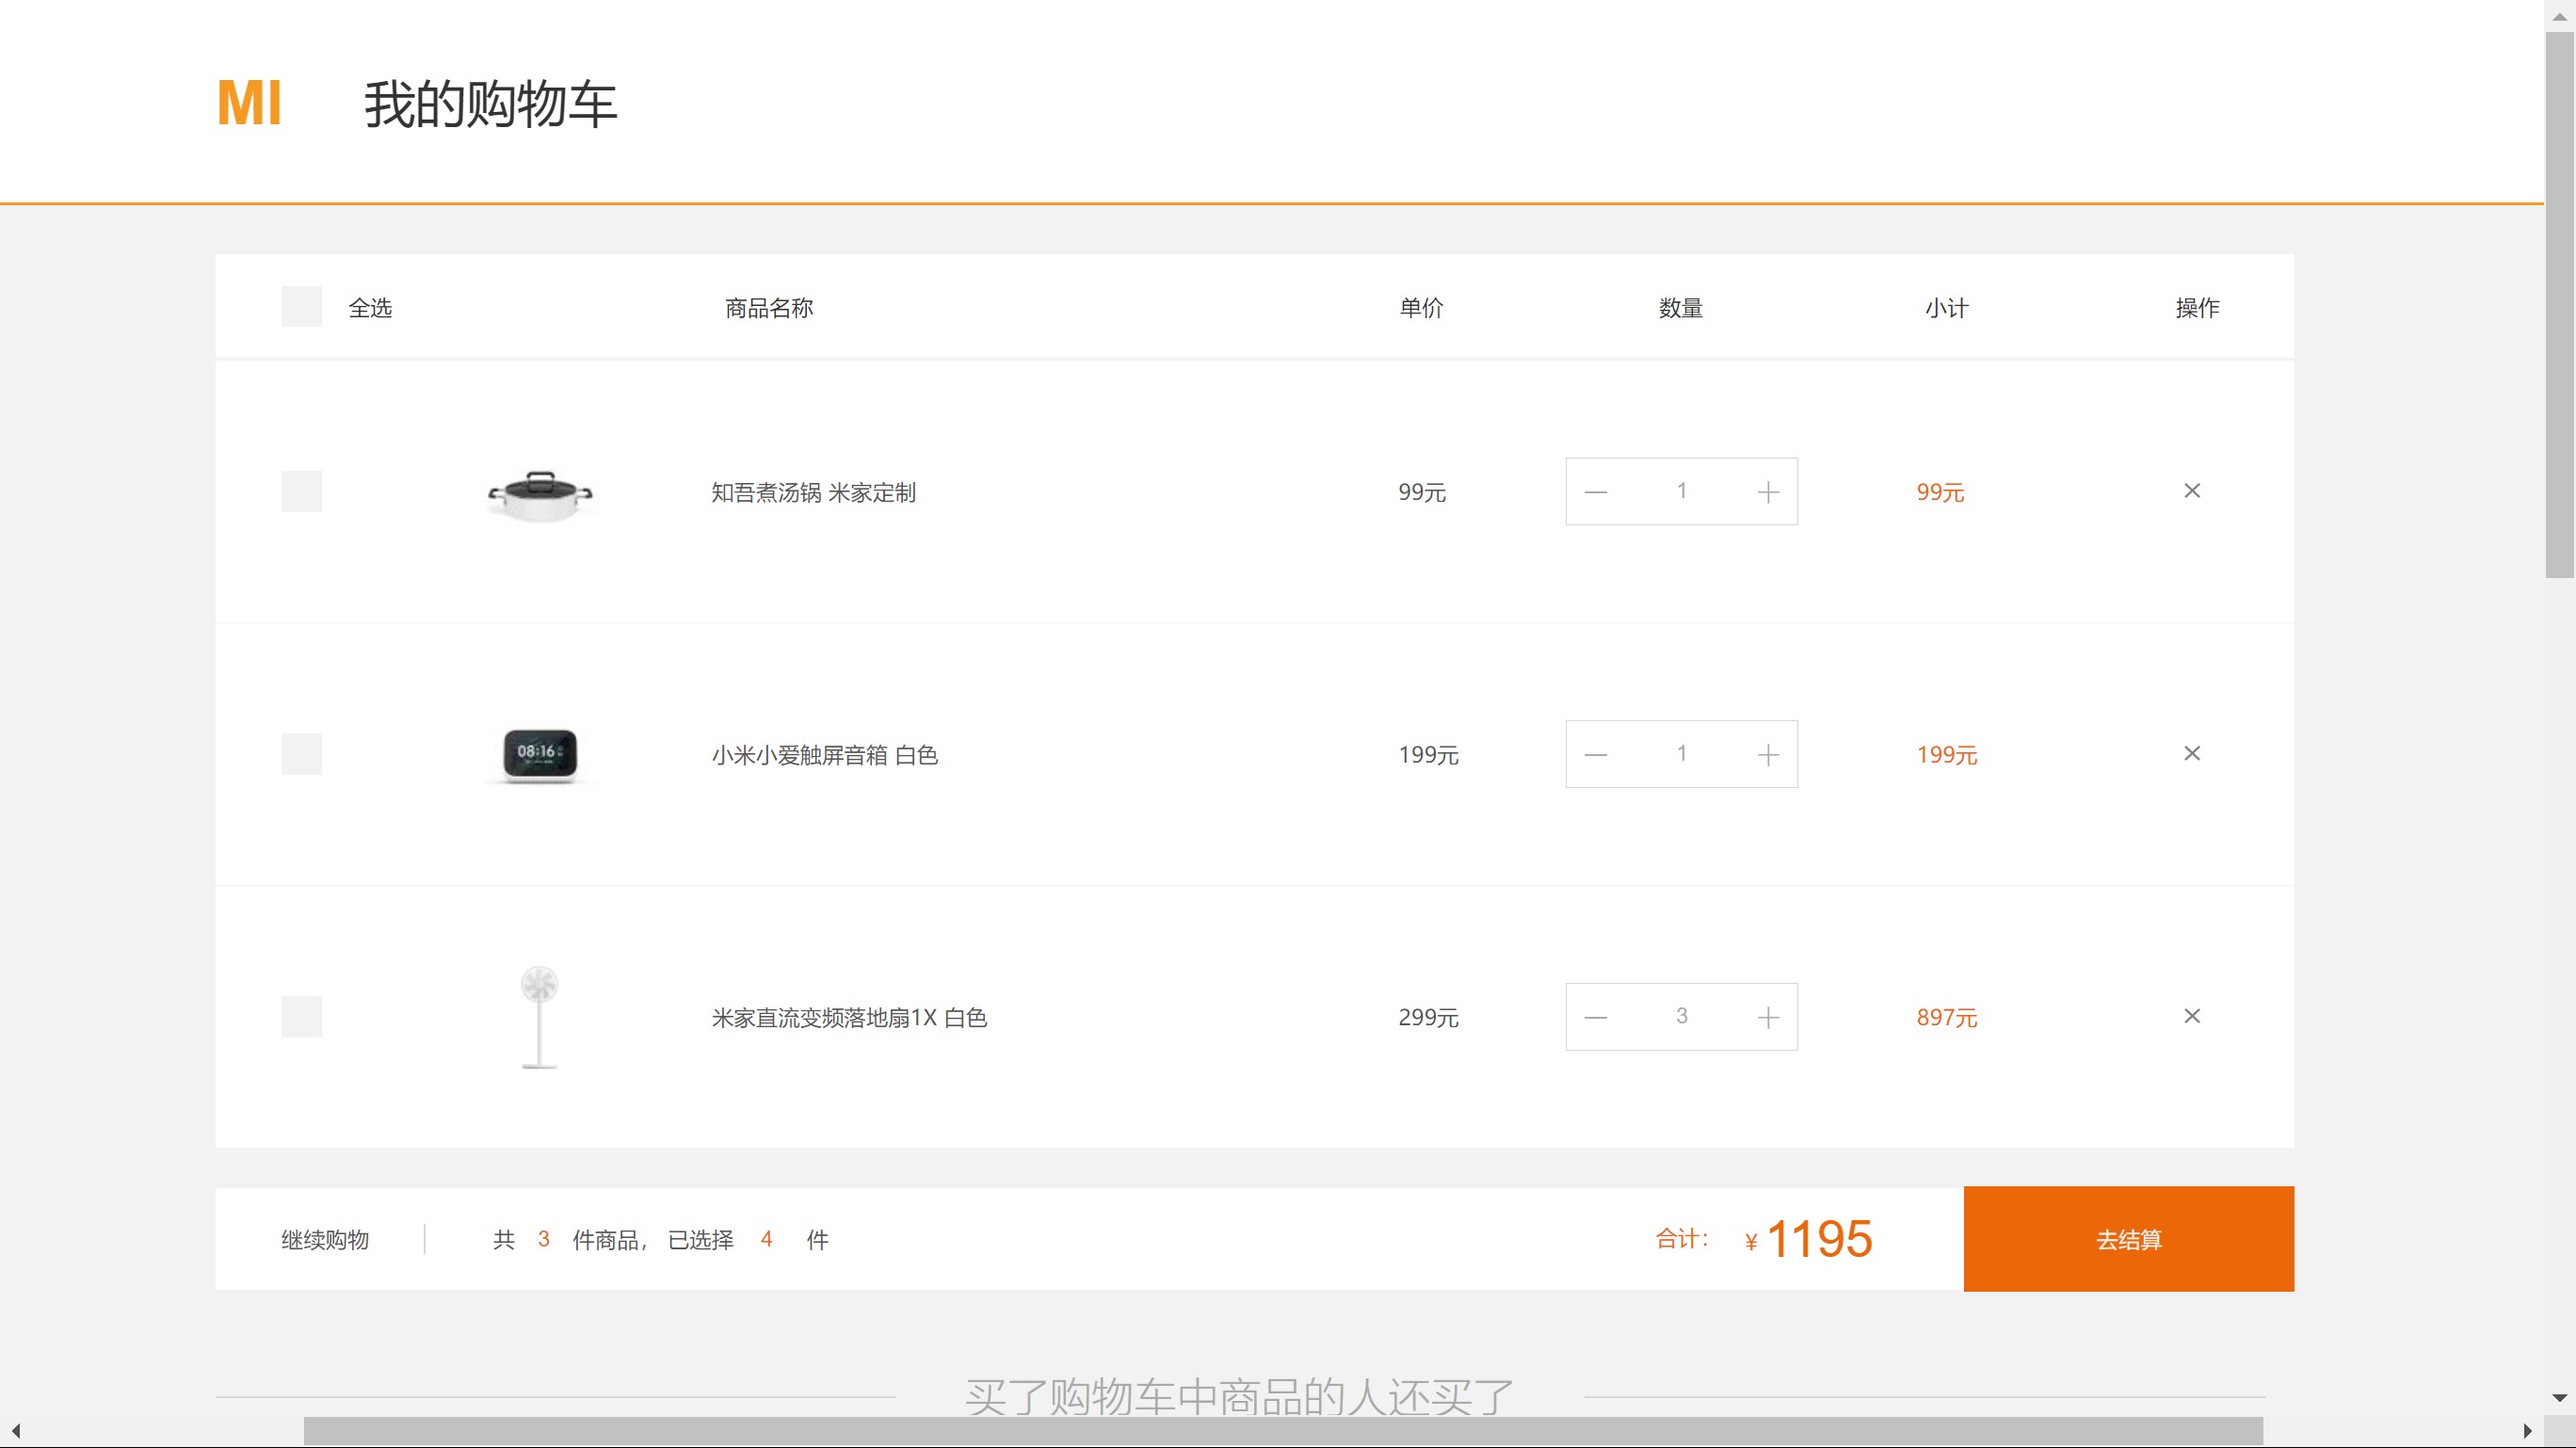
Task: Open the standing fan product thumbnail
Action: click(539, 1017)
